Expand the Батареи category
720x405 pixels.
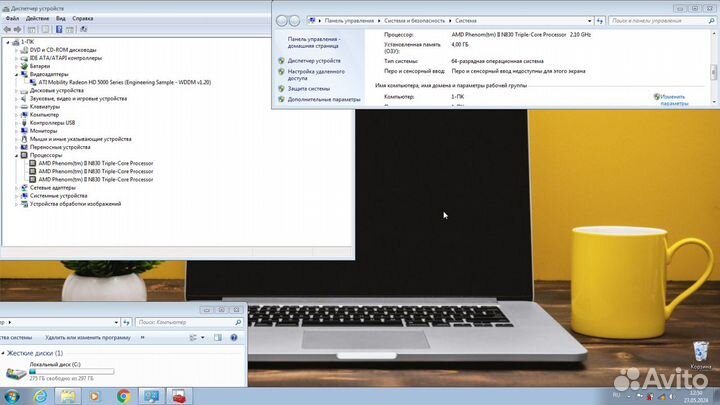coord(16,66)
